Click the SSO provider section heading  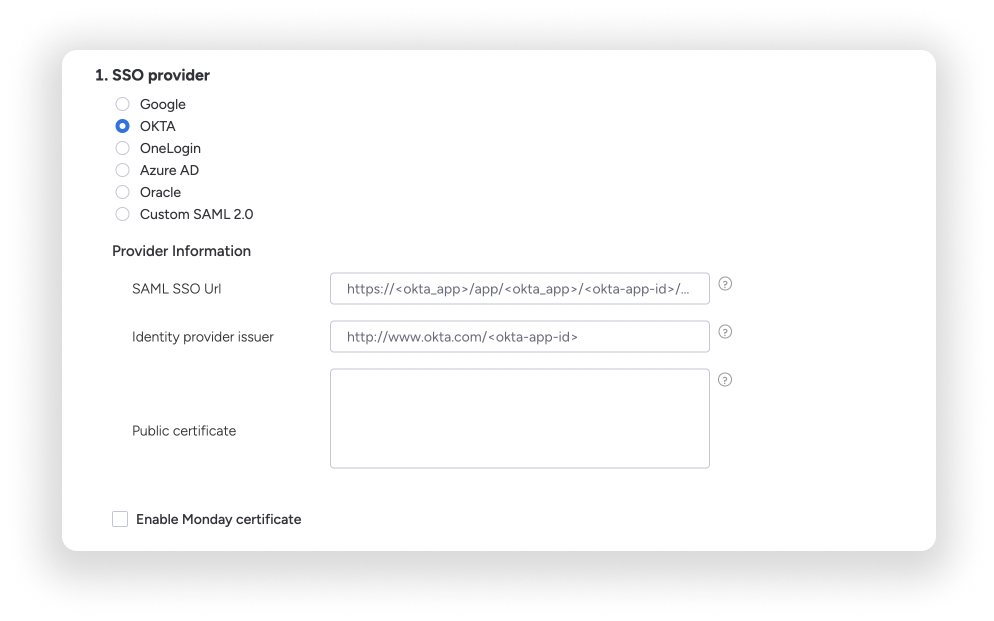(153, 75)
